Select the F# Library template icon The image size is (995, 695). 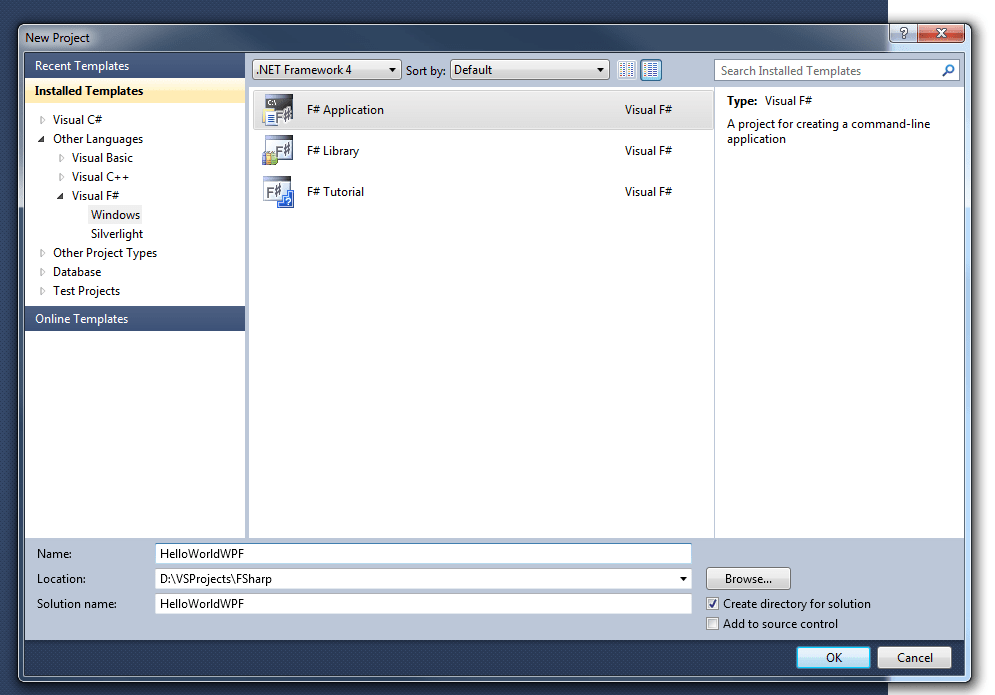[x=278, y=150]
